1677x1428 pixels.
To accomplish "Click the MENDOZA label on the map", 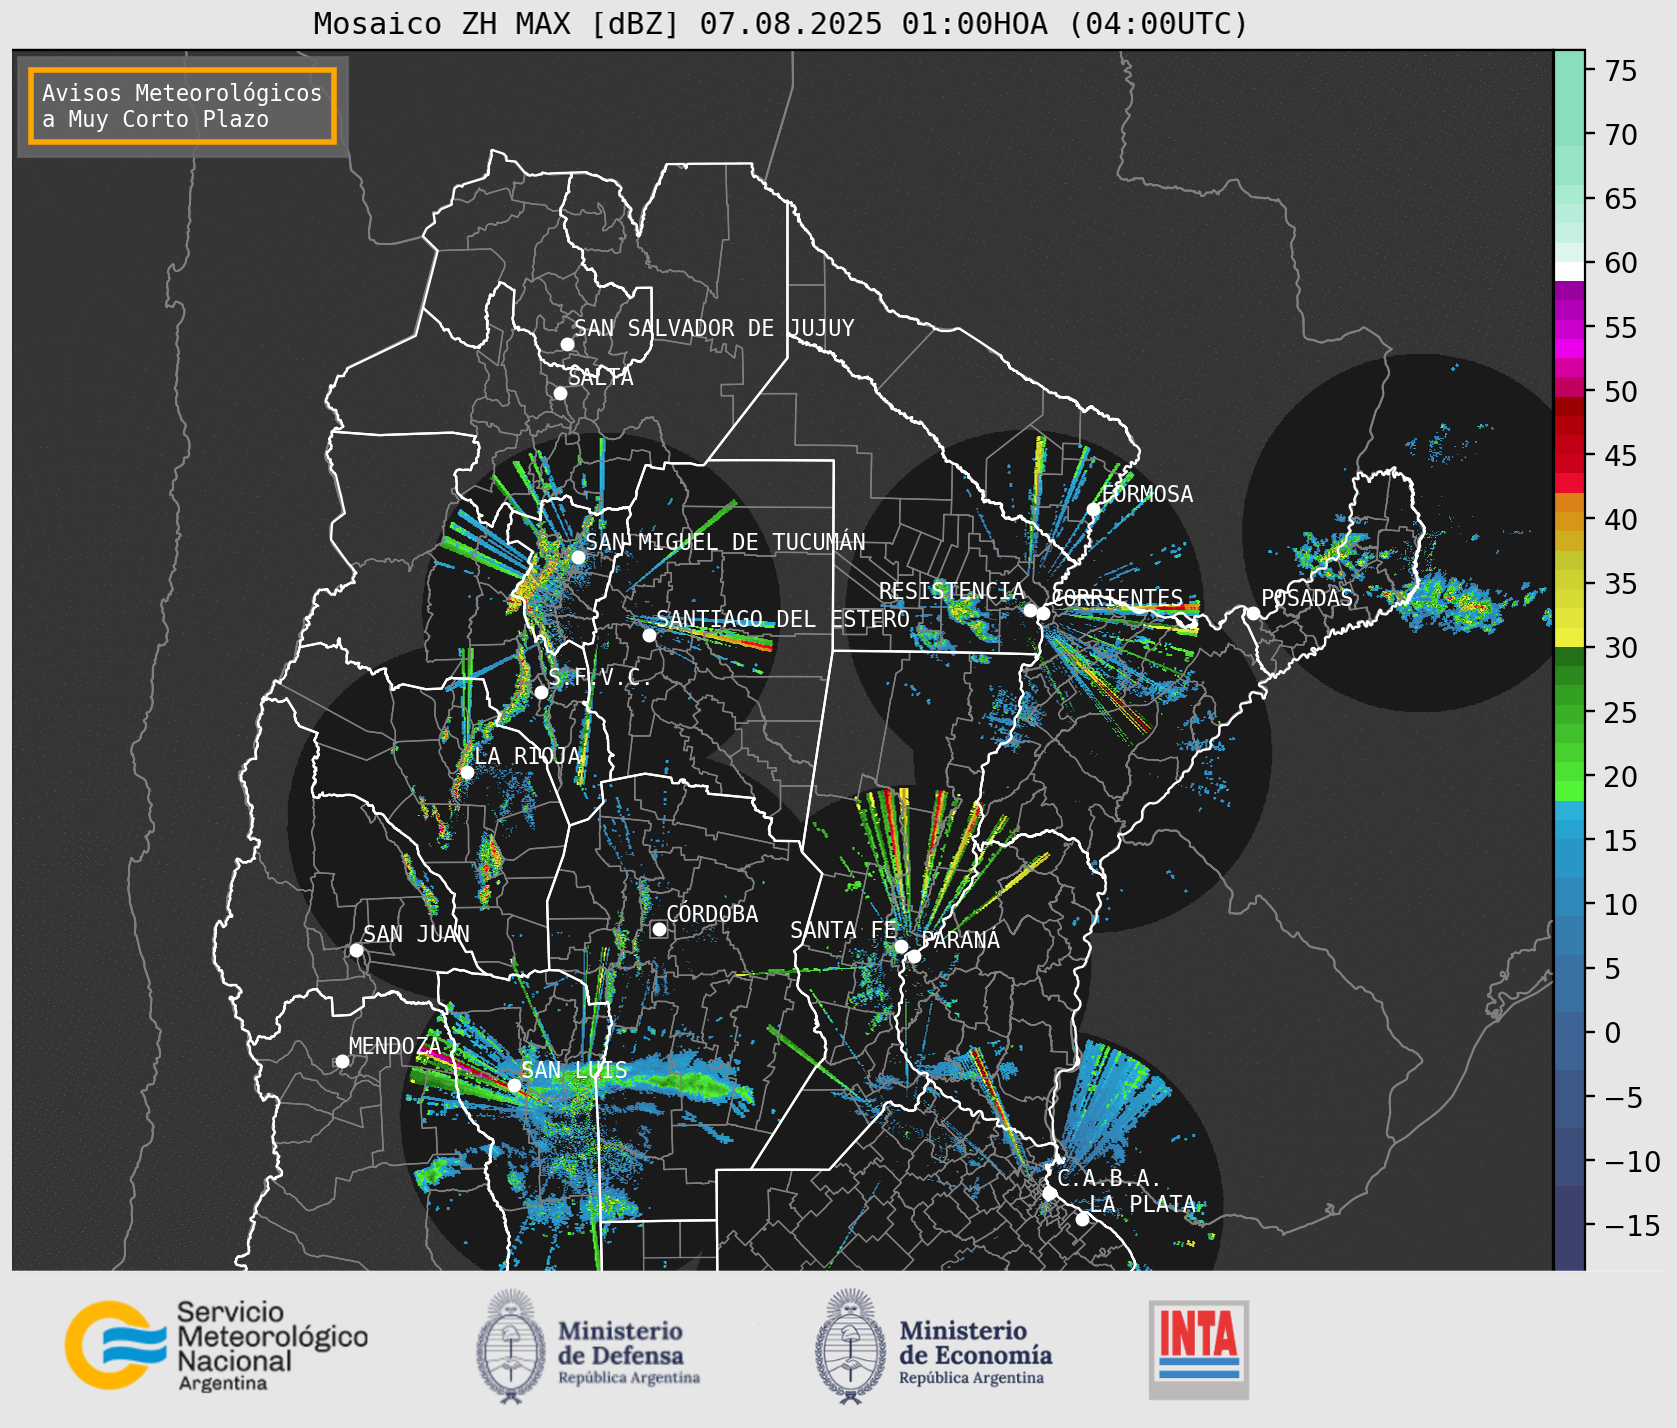I will [x=395, y=1046].
